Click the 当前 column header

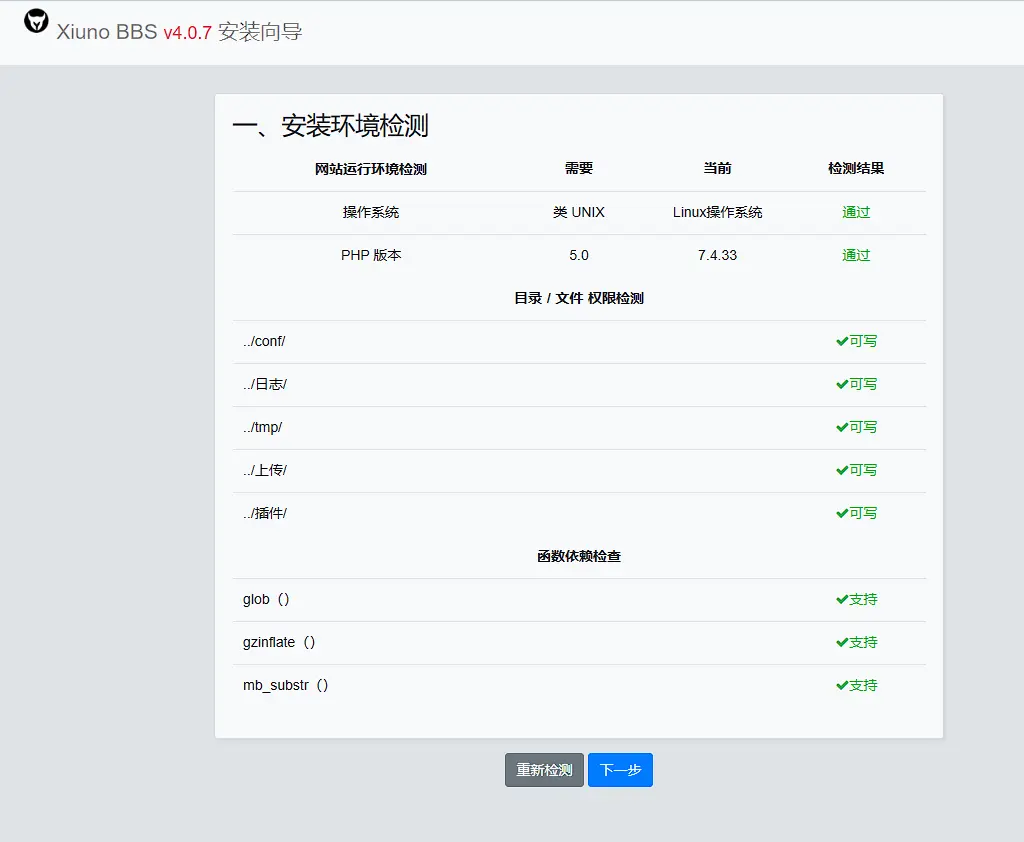pyautogui.click(x=717, y=169)
